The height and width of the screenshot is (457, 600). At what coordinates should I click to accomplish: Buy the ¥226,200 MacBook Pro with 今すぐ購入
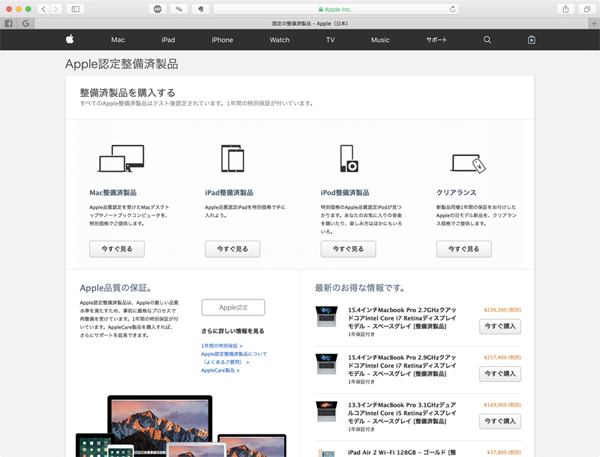[x=500, y=326]
